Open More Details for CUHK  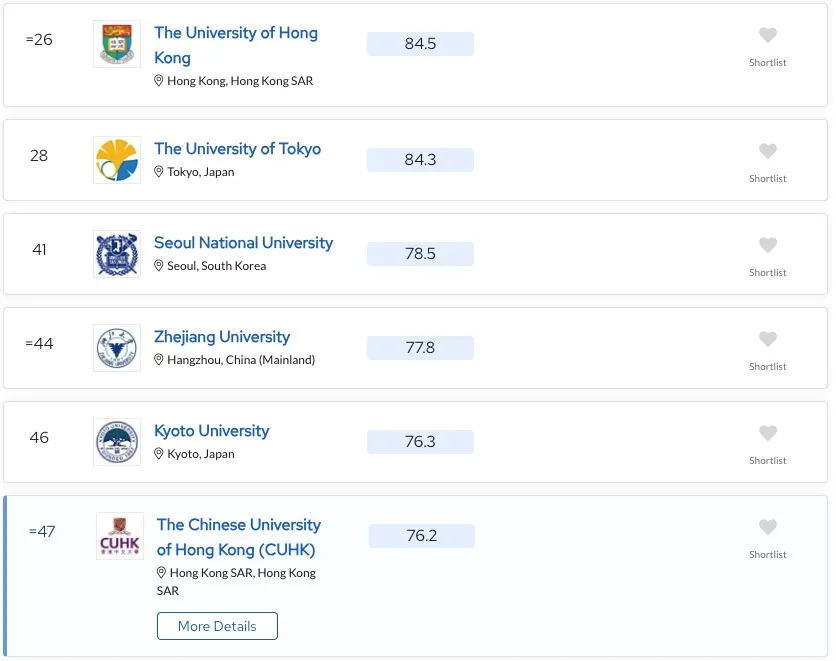click(217, 626)
